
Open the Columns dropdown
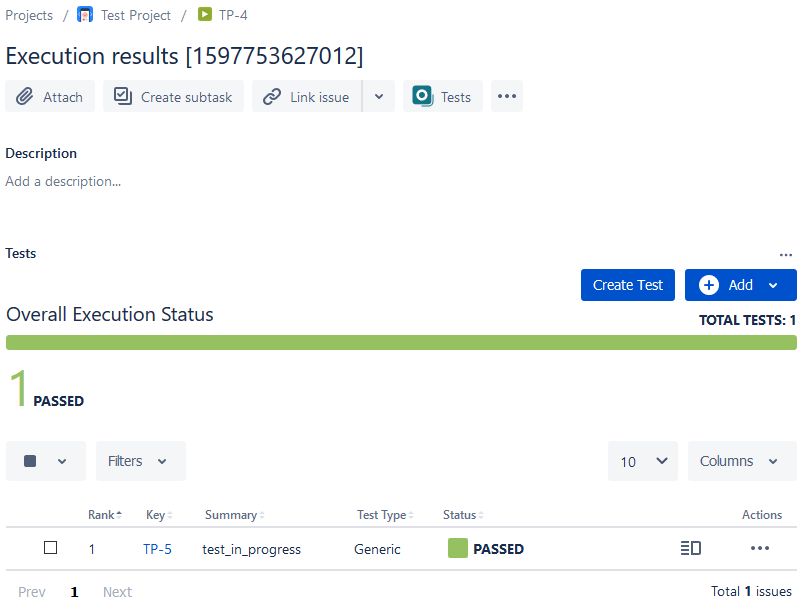pos(740,461)
